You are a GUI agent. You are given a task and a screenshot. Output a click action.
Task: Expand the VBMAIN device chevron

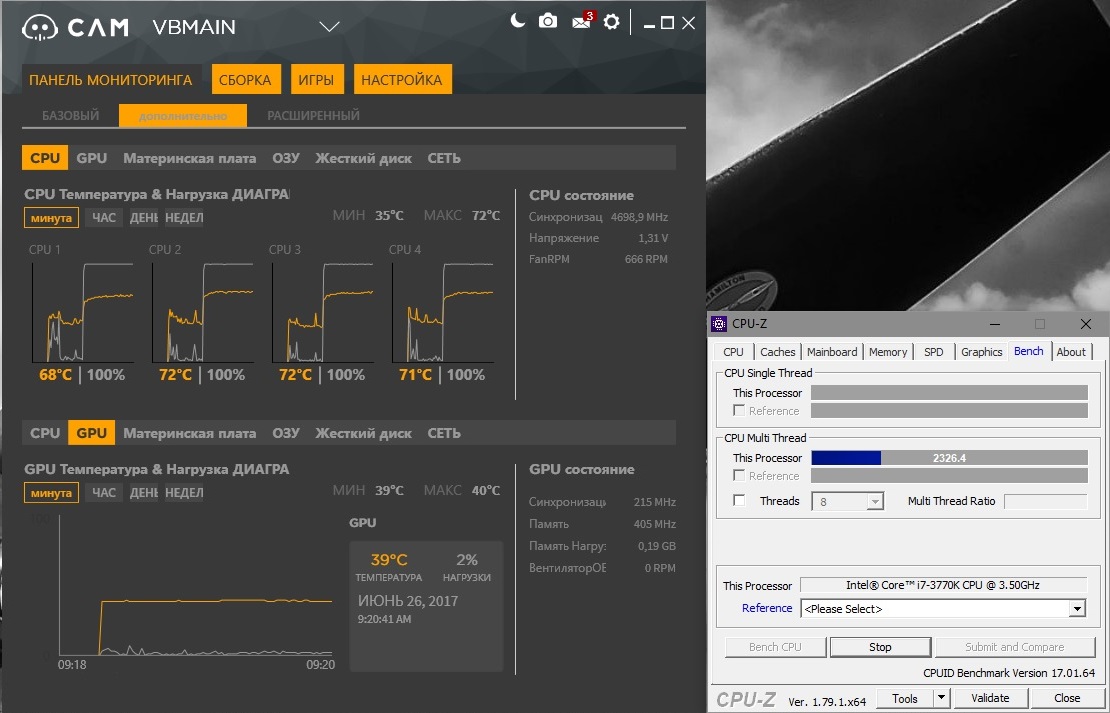click(329, 27)
